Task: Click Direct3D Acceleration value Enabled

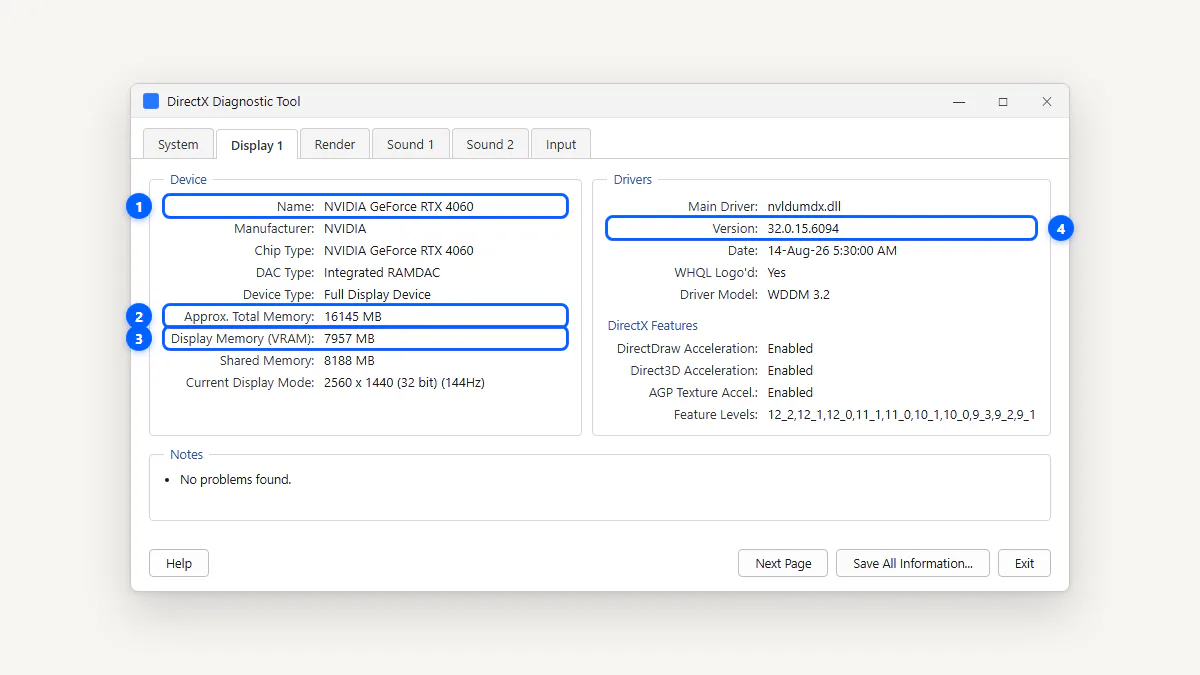Action: coord(790,370)
